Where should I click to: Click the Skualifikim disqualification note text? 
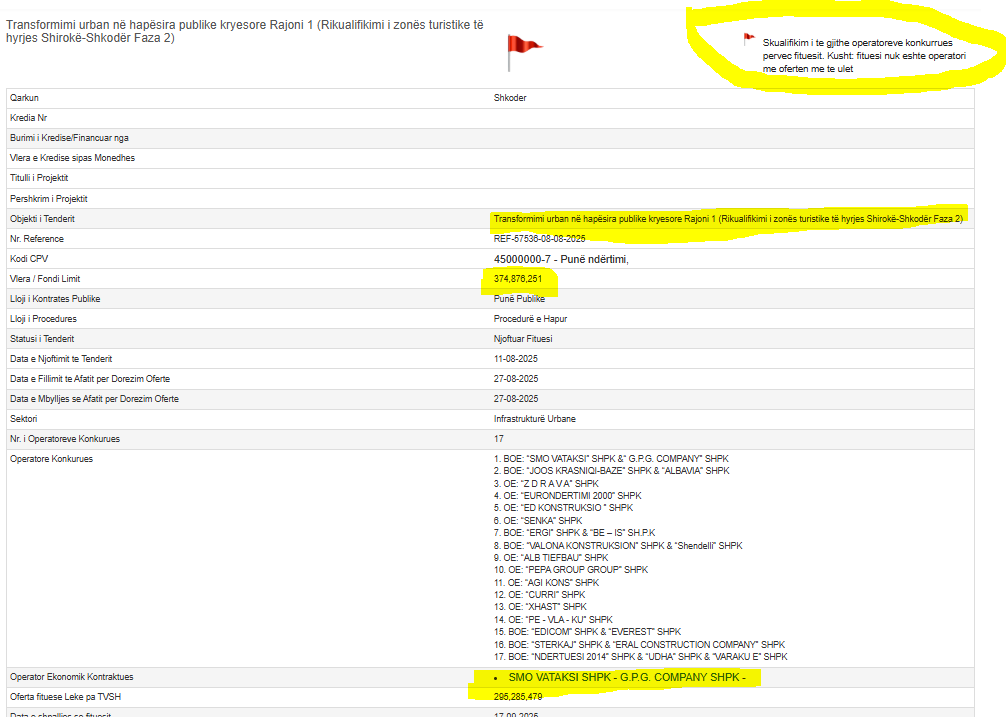[x=864, y=56]
